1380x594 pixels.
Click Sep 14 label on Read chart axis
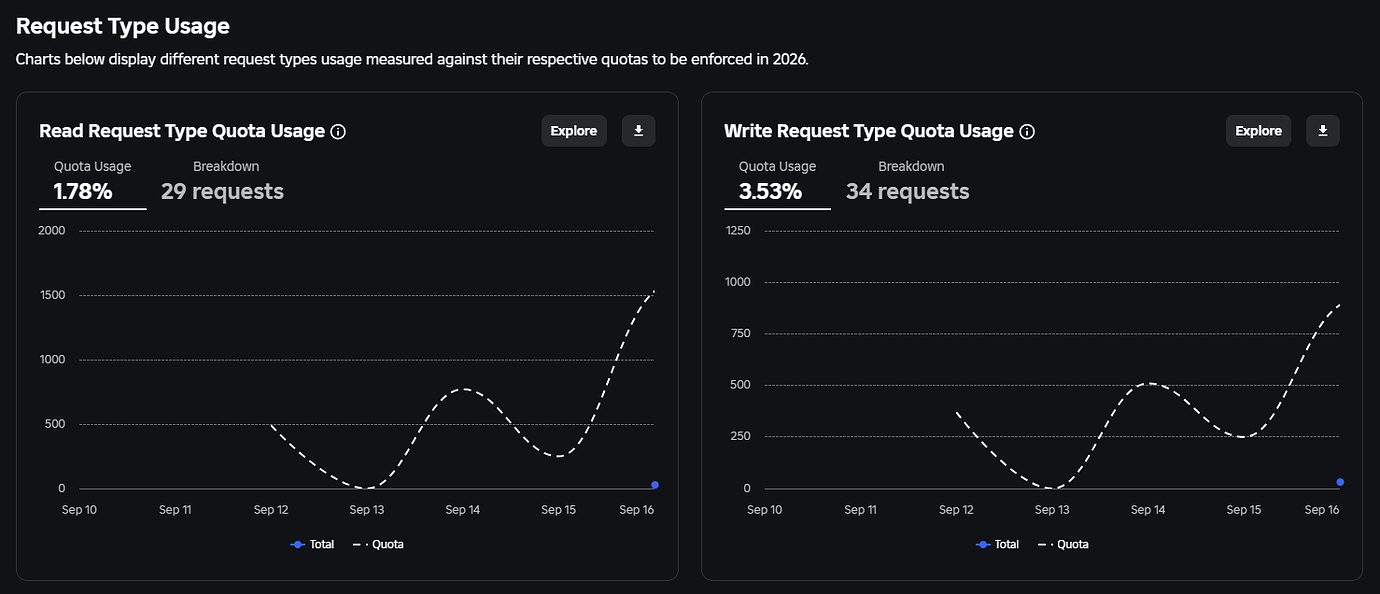point(463,510)
